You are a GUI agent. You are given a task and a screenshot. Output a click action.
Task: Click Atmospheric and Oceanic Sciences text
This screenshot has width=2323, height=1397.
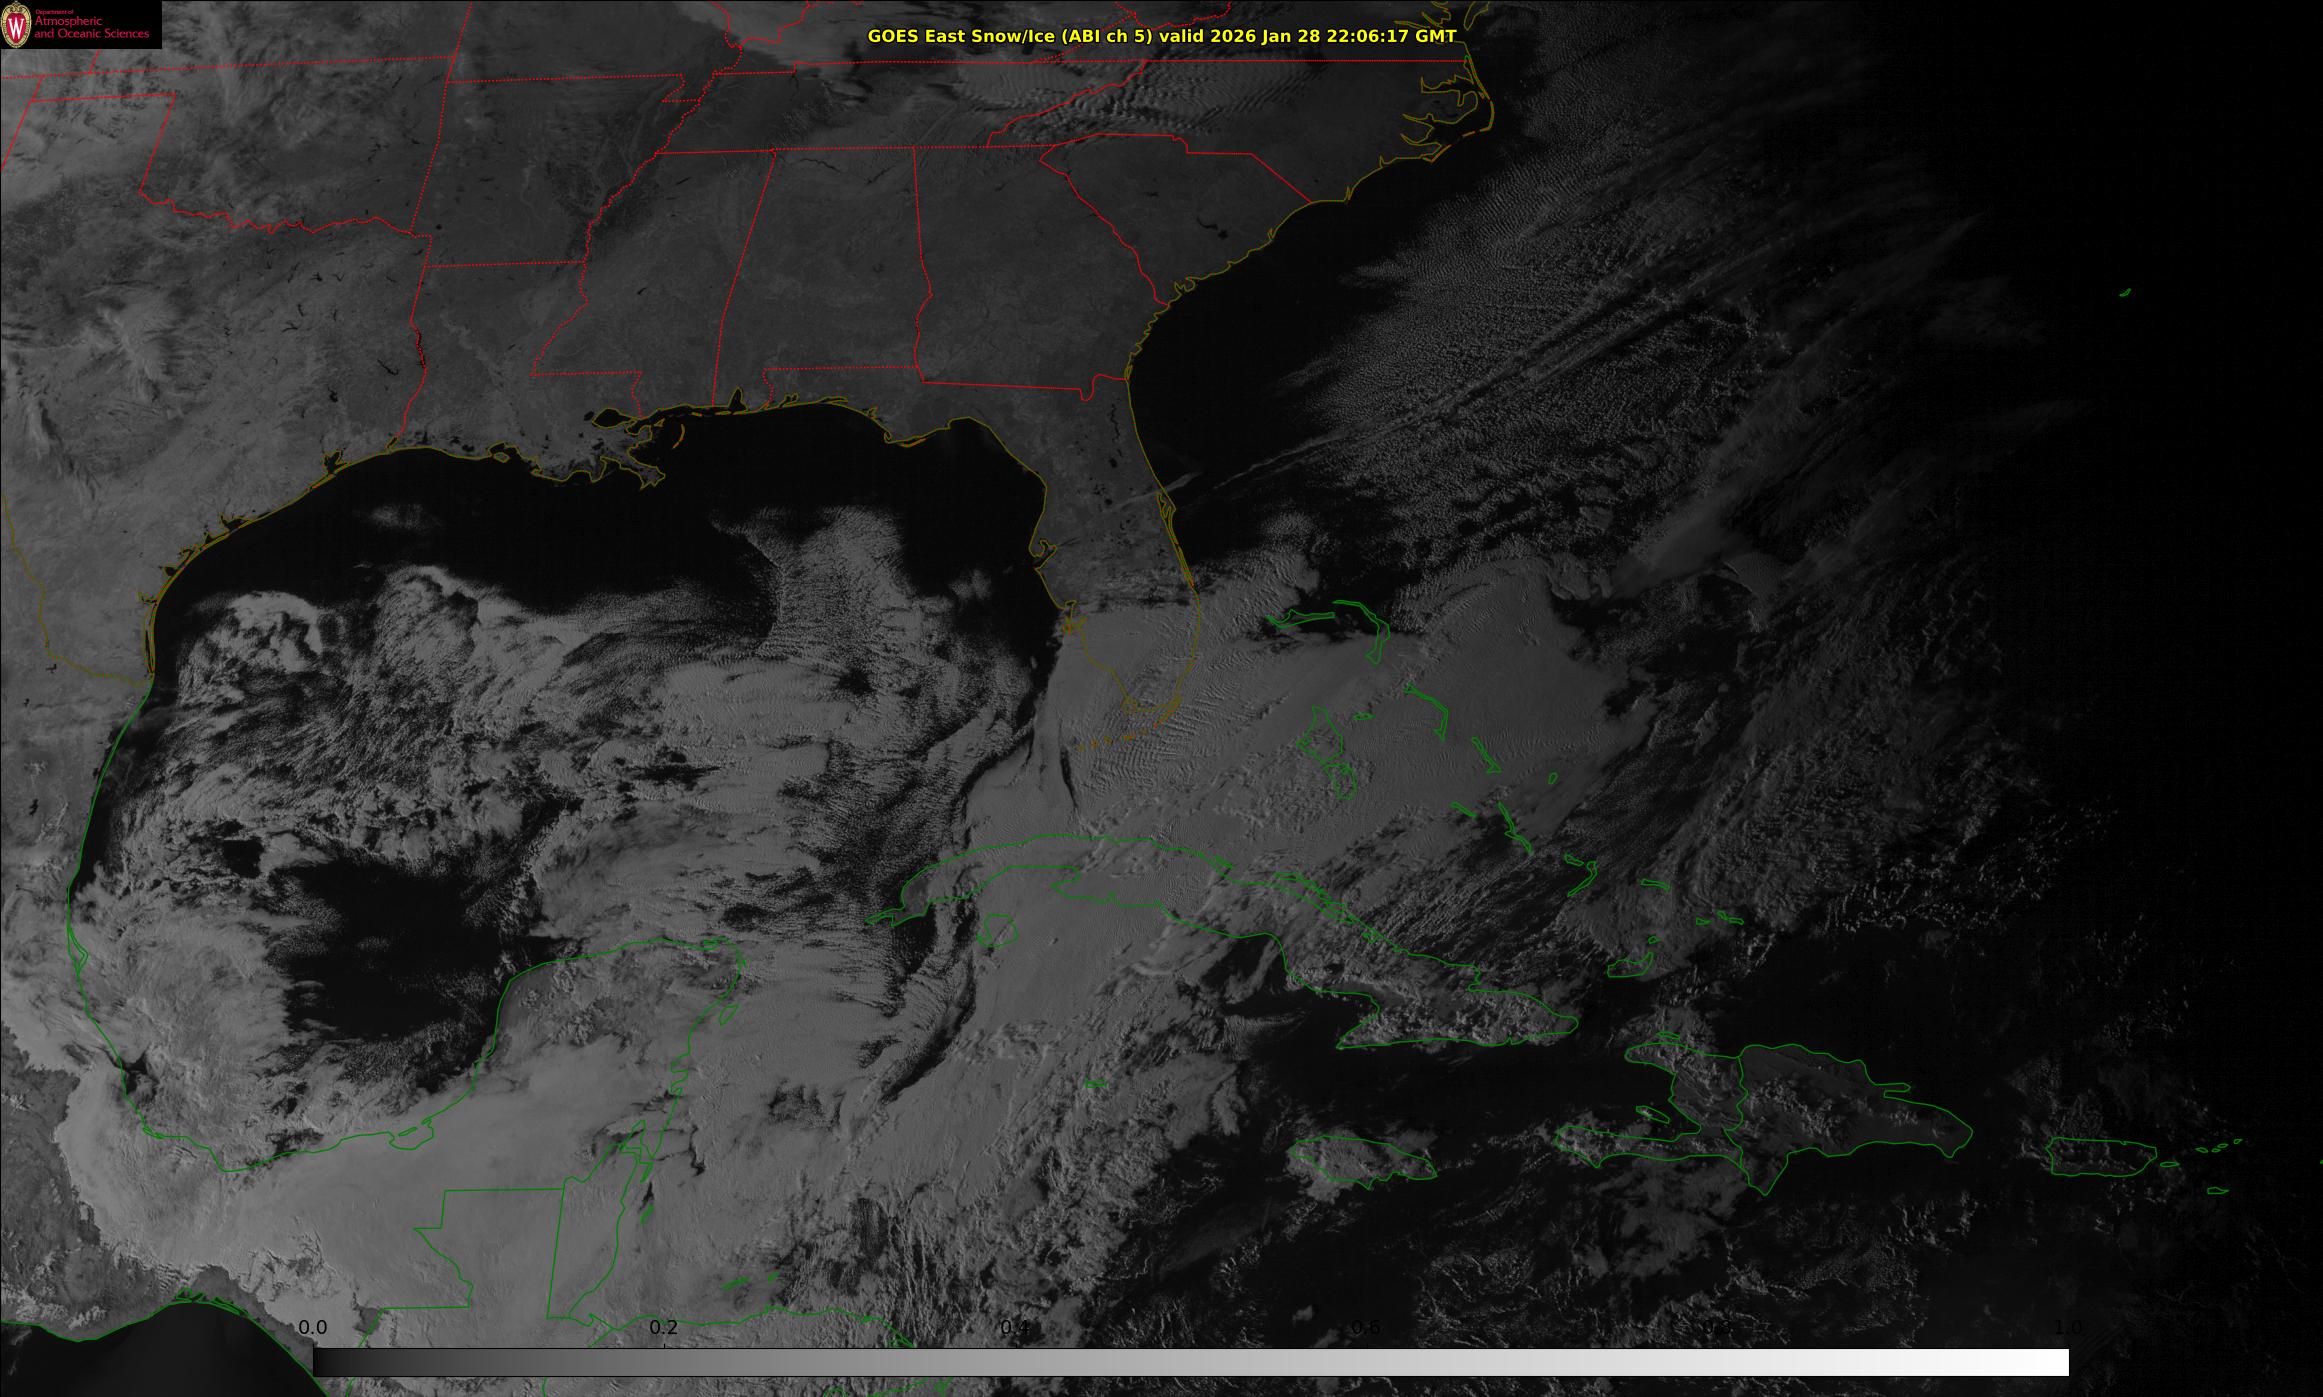click(x=91, y=27)
